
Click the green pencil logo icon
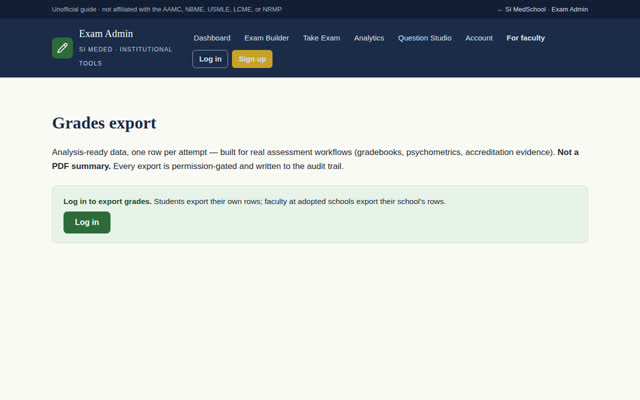pos(62,48)
